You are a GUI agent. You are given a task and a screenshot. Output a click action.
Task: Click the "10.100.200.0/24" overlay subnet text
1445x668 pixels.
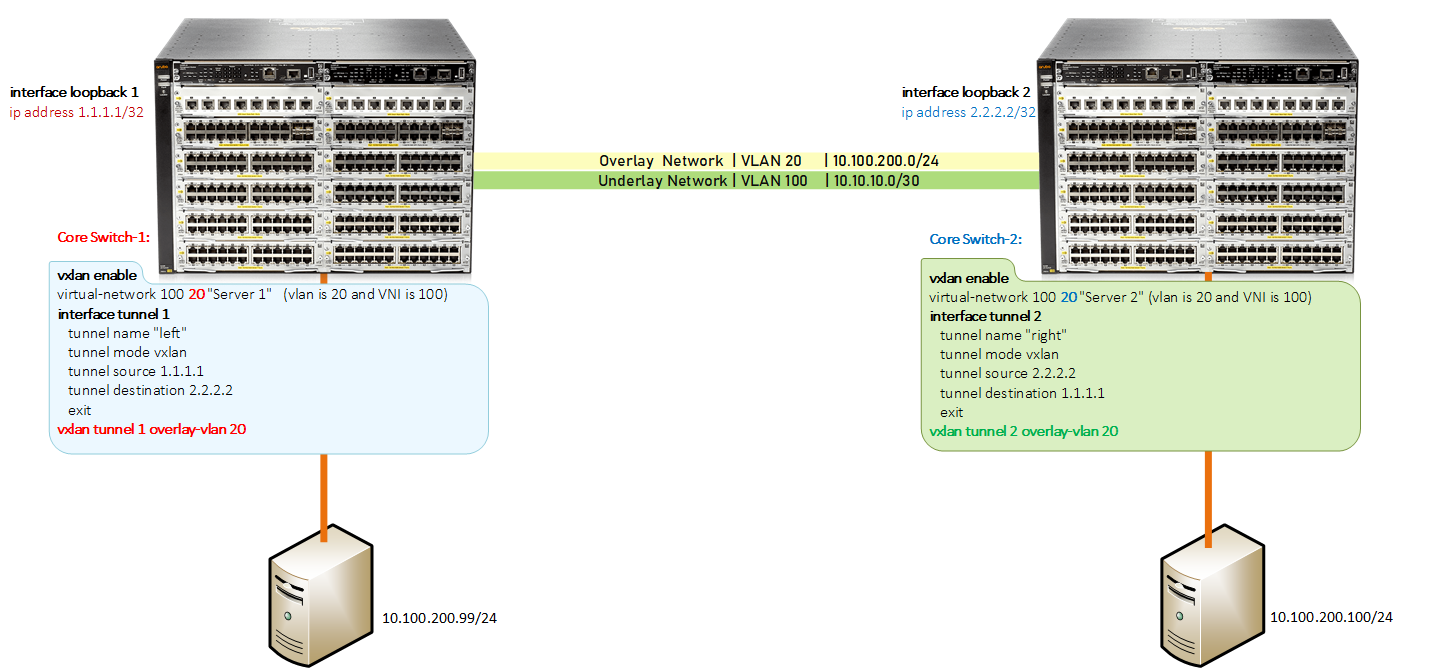(886, 161)
